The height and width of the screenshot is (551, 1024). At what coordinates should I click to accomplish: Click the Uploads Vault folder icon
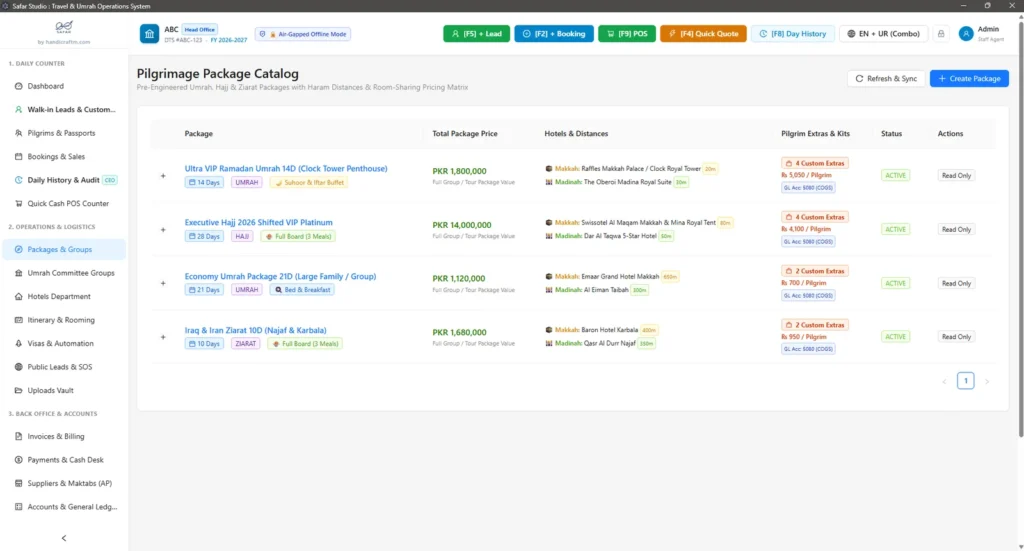tap(18, 390)
